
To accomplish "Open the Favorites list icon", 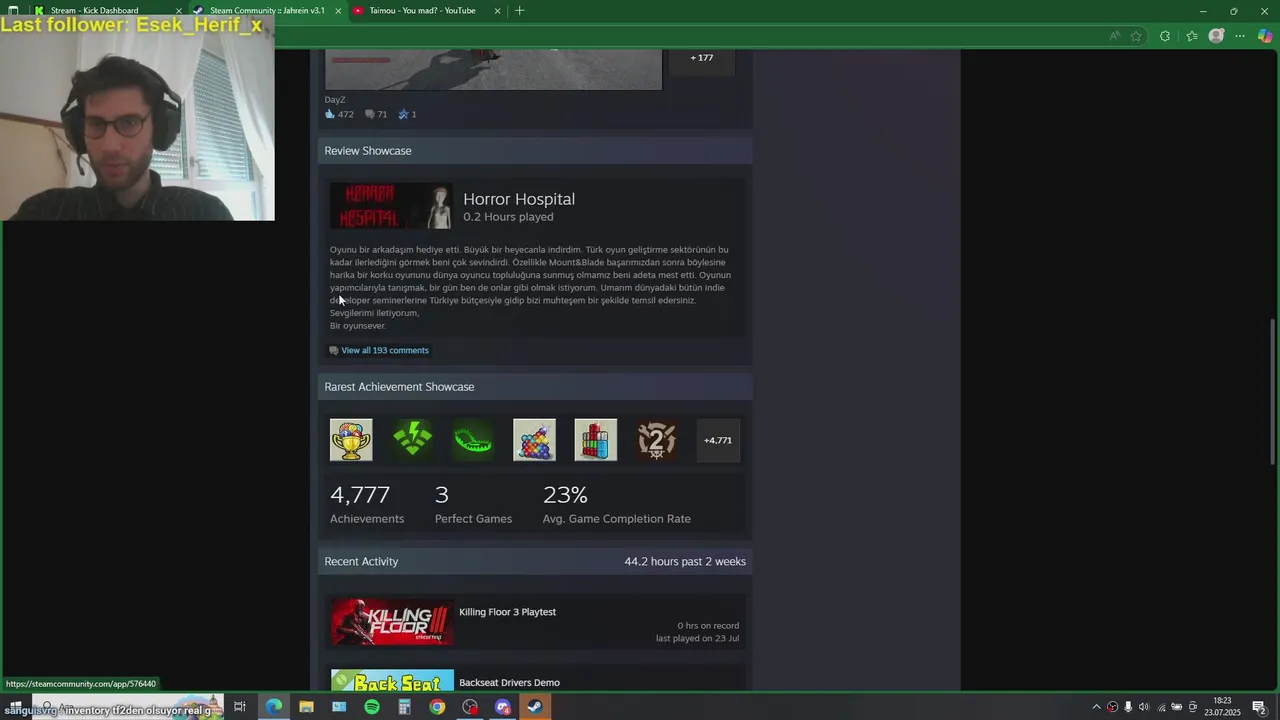I will (1191, 36).
